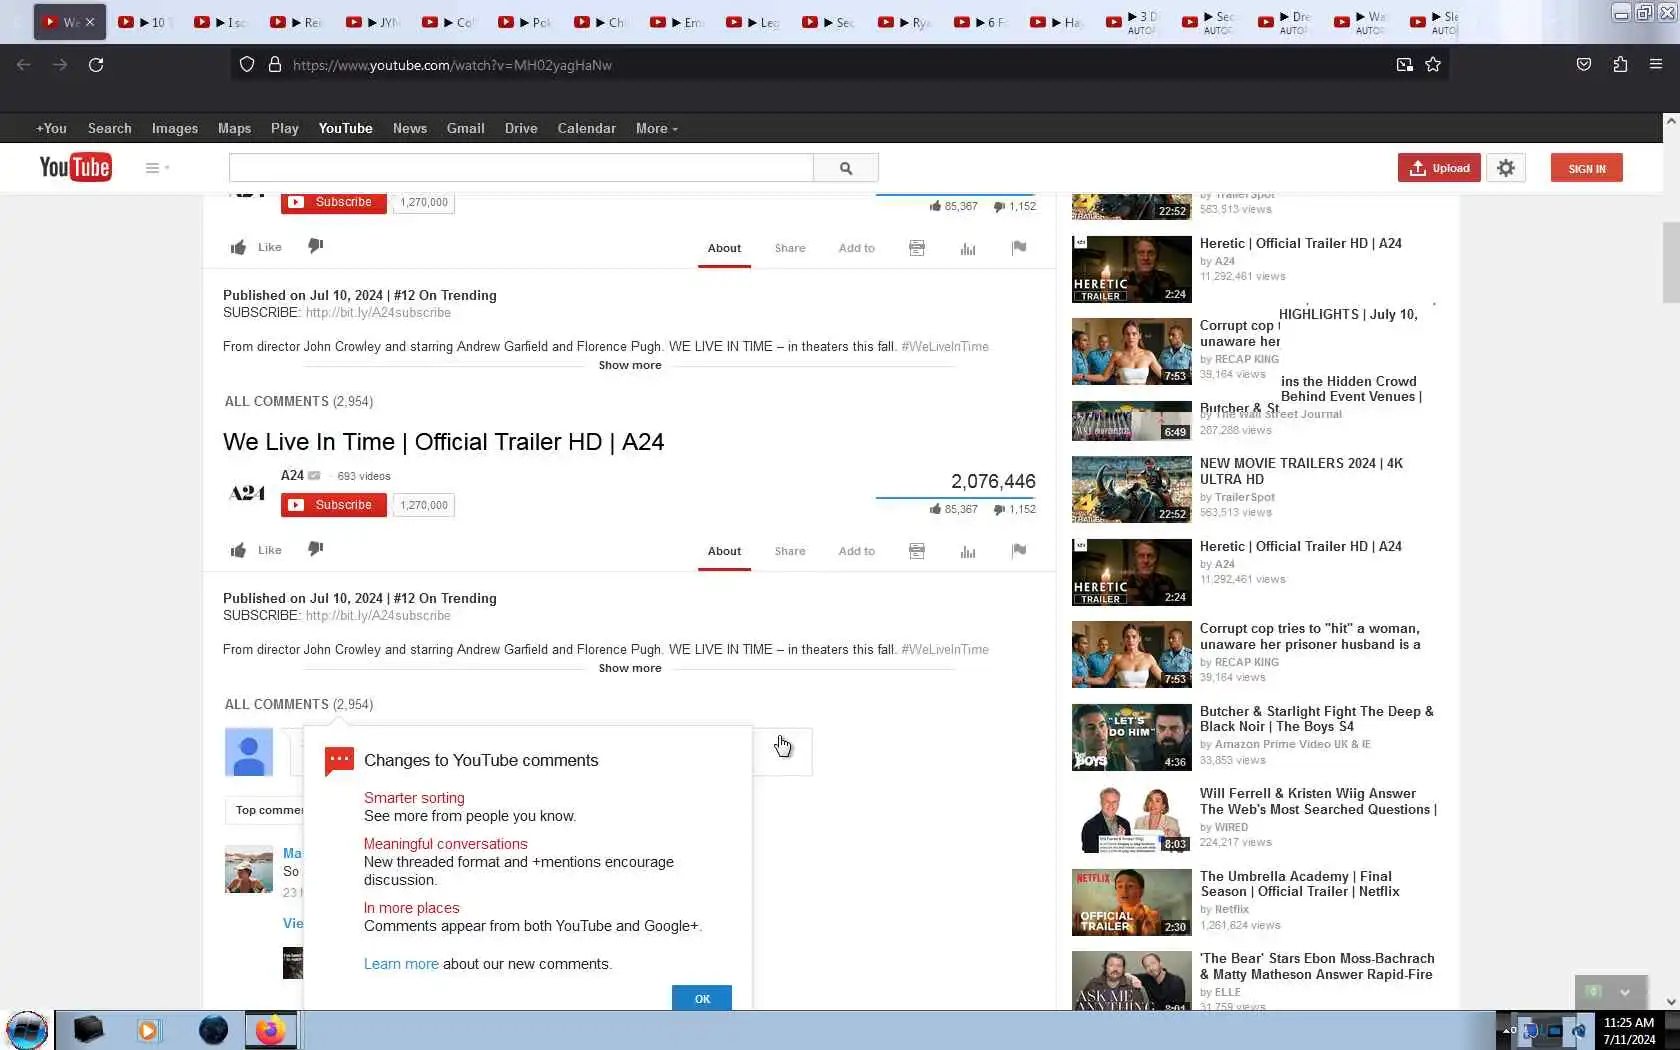This screenshot has height=1050, width=1680.
Task: Bookmark this page with the star icon
Action: click(x=1433, y=65)
